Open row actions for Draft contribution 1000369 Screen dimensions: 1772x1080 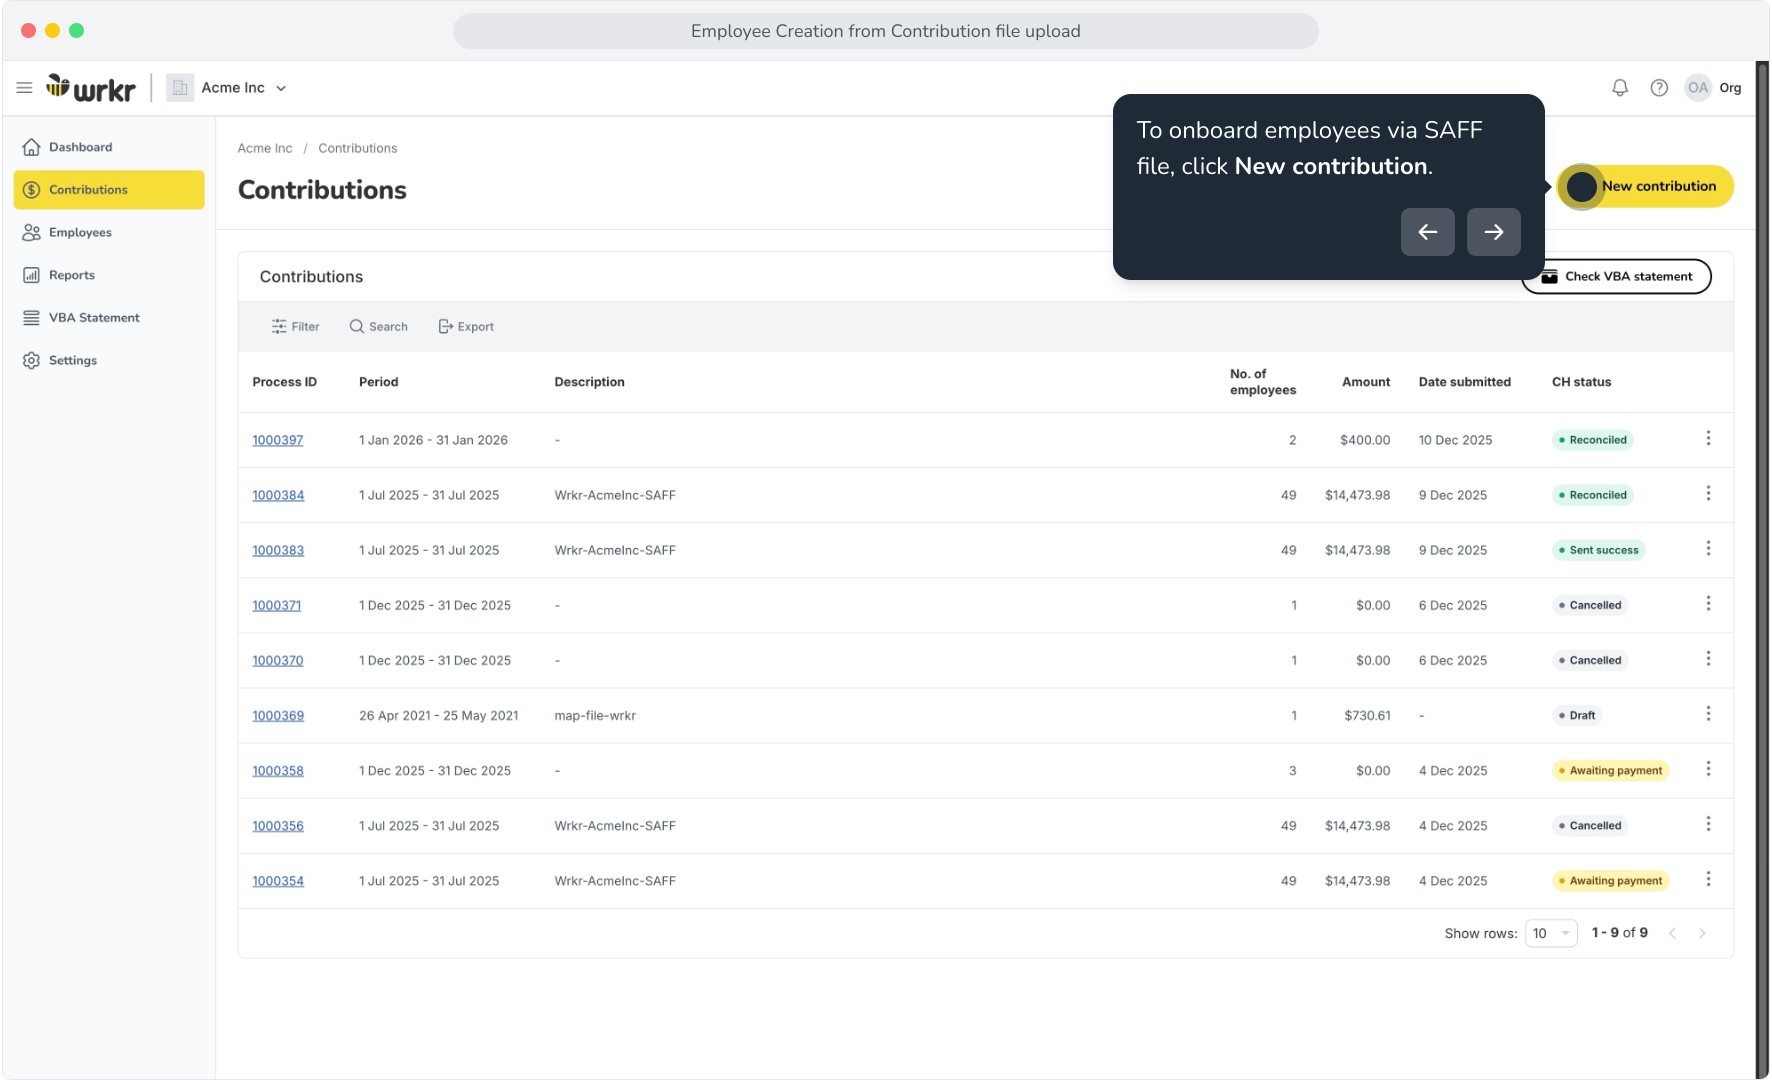click(x=1708, y=714)
